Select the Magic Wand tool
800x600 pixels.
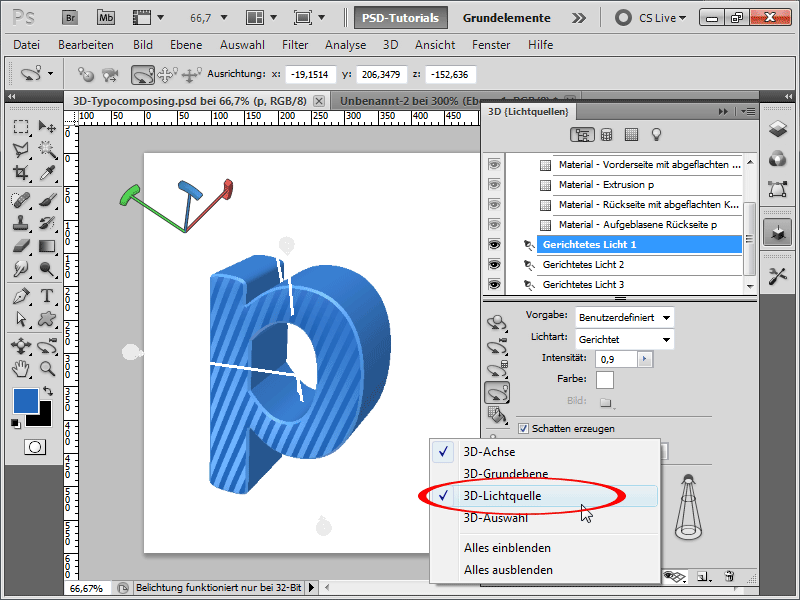click(x=47, y=149)
